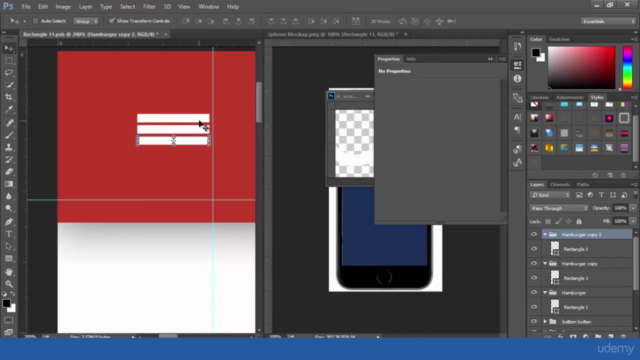Close the Rectangle 11.psb document tab

coord(165,34)
